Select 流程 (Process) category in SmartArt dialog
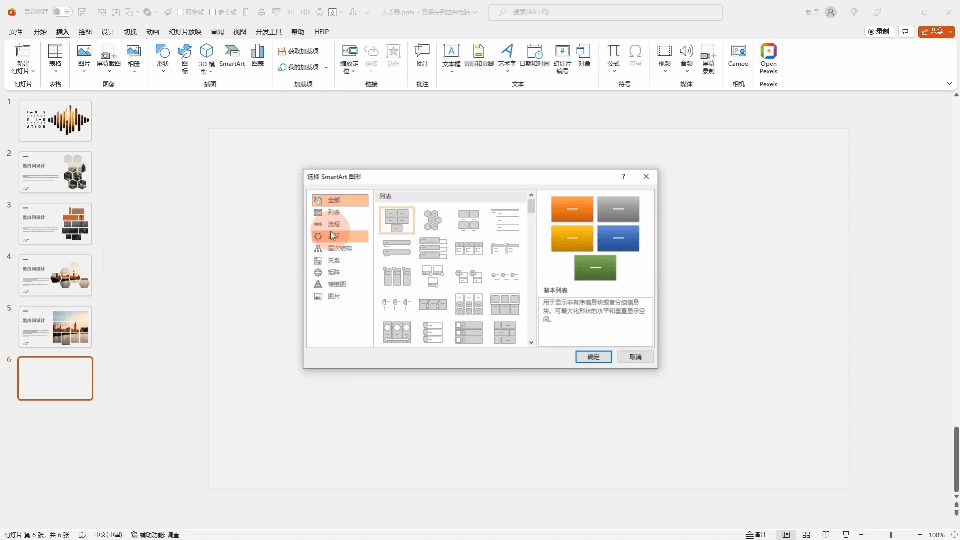Image resolution: width=960 pixels, height=540 pixels. (x=340, y=224)
